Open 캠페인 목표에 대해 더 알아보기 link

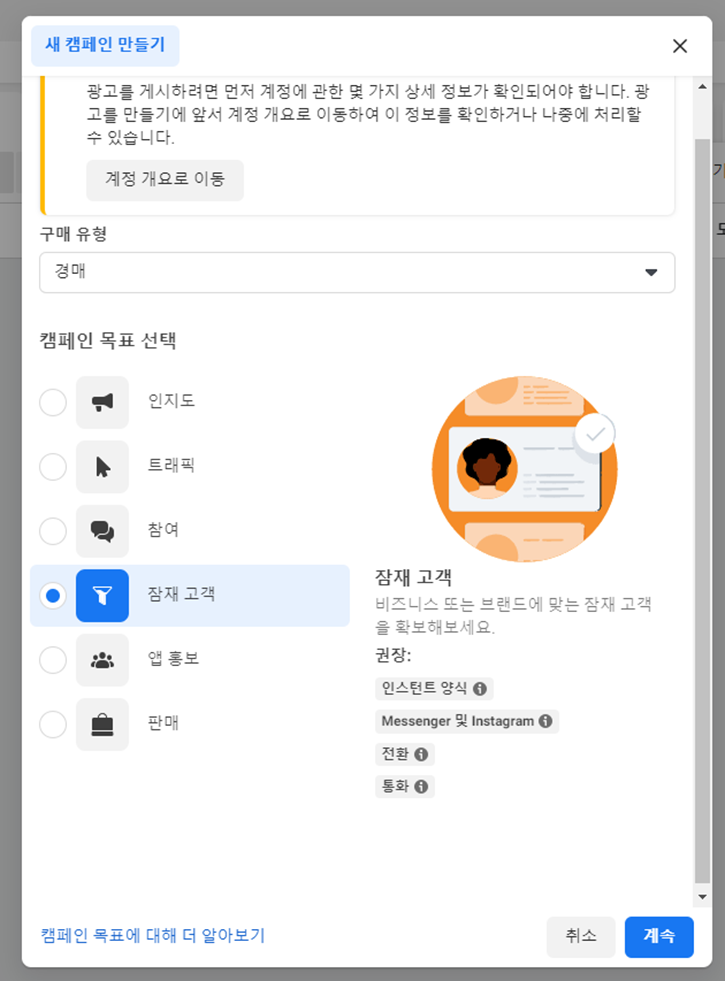point(153,935)
